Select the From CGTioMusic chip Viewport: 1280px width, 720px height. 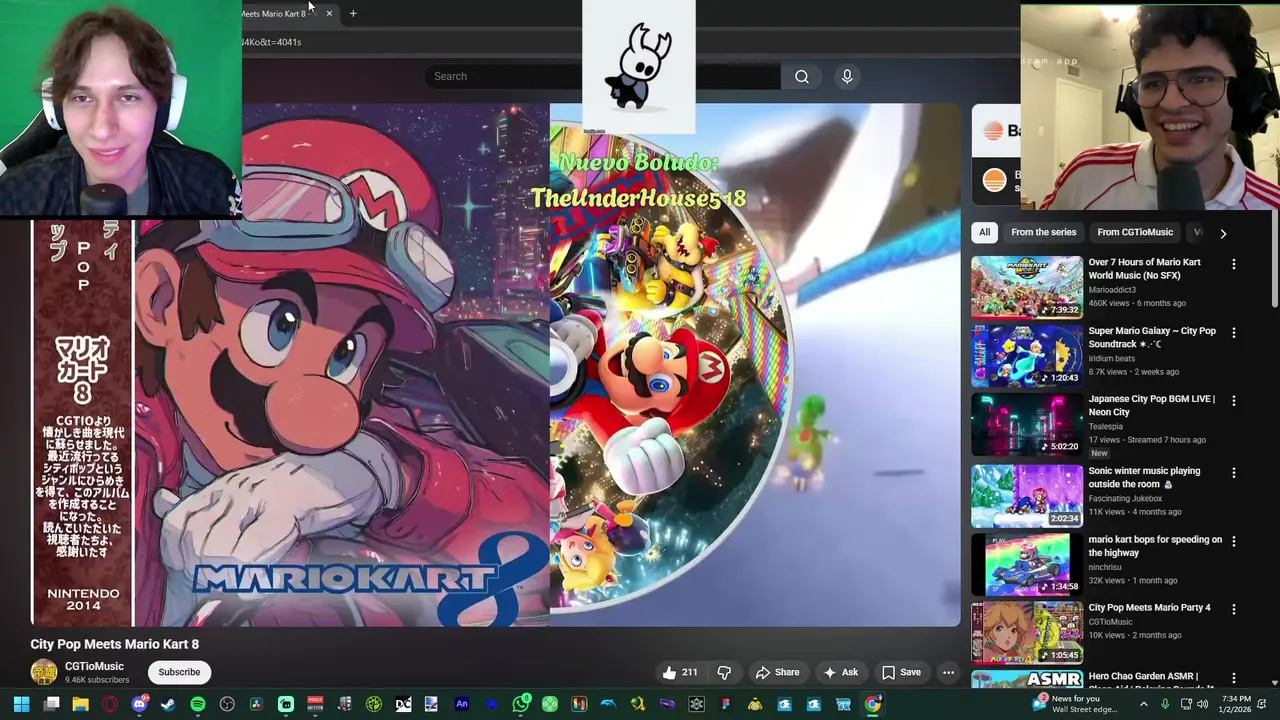coord(1135,232)
